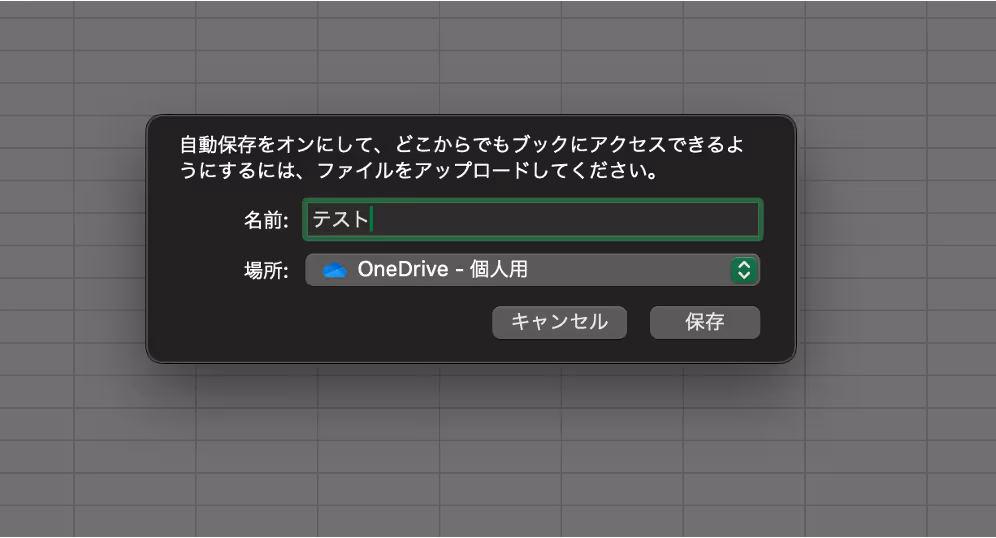Click the OneDrive cloud icon
The width and height of the screenshot is (996, 538).
click(334, 270)
